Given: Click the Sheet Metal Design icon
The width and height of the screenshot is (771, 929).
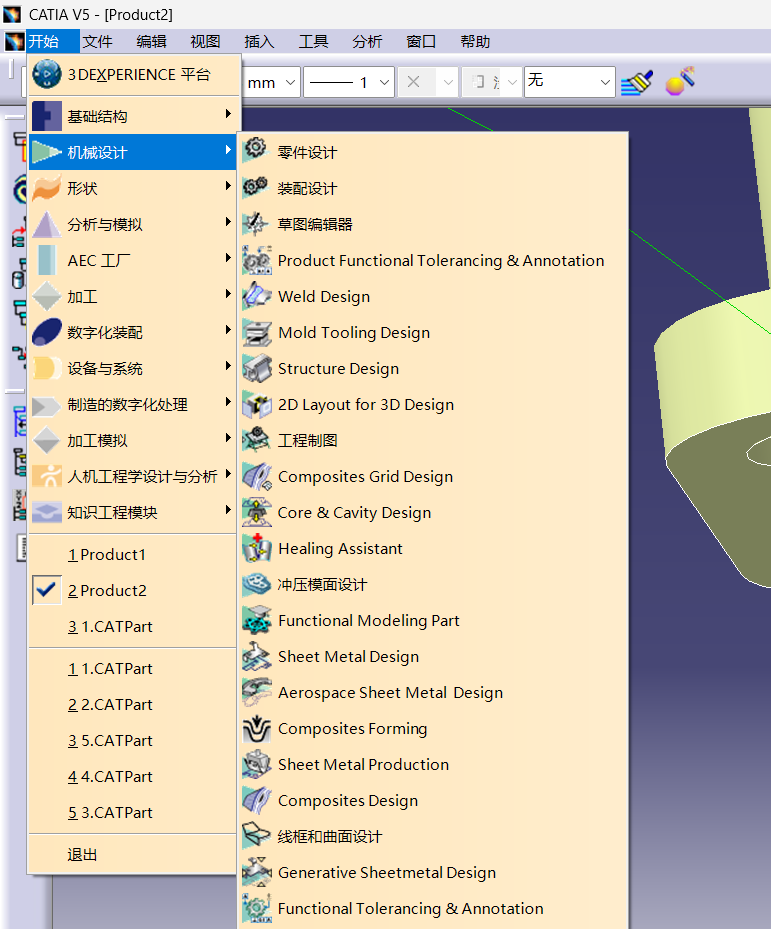Looking at the screenshot, I should click(x=256, y=656).
